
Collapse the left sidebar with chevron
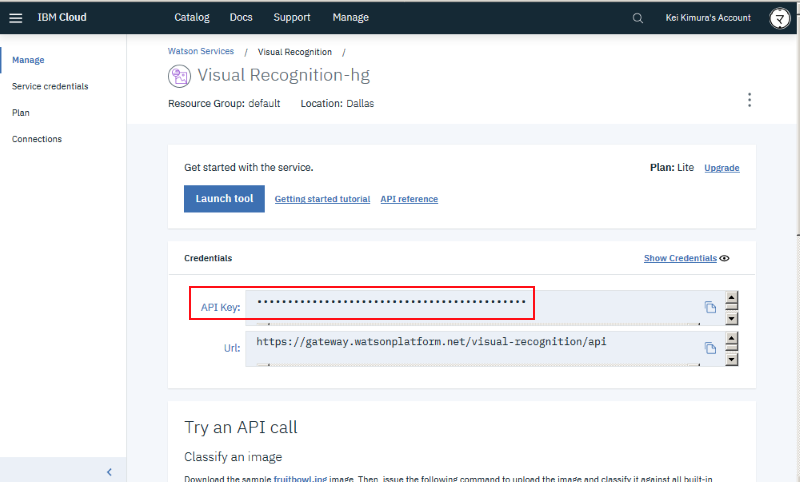[109, 472]
